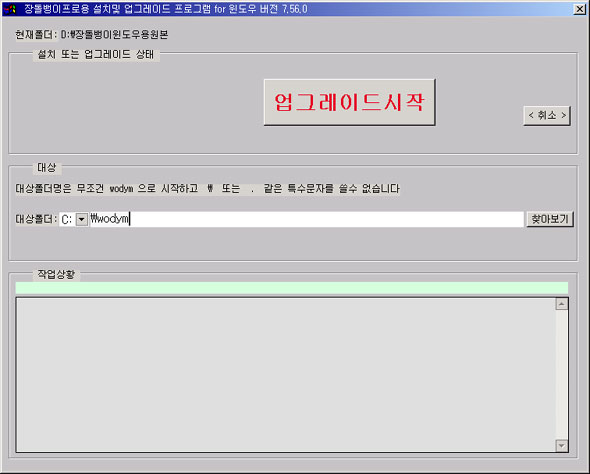Image resolution: width=590 pixels, height=474 pixels.
Task: Select the C: drive combo box text
Action: click(x=67, y=219)
